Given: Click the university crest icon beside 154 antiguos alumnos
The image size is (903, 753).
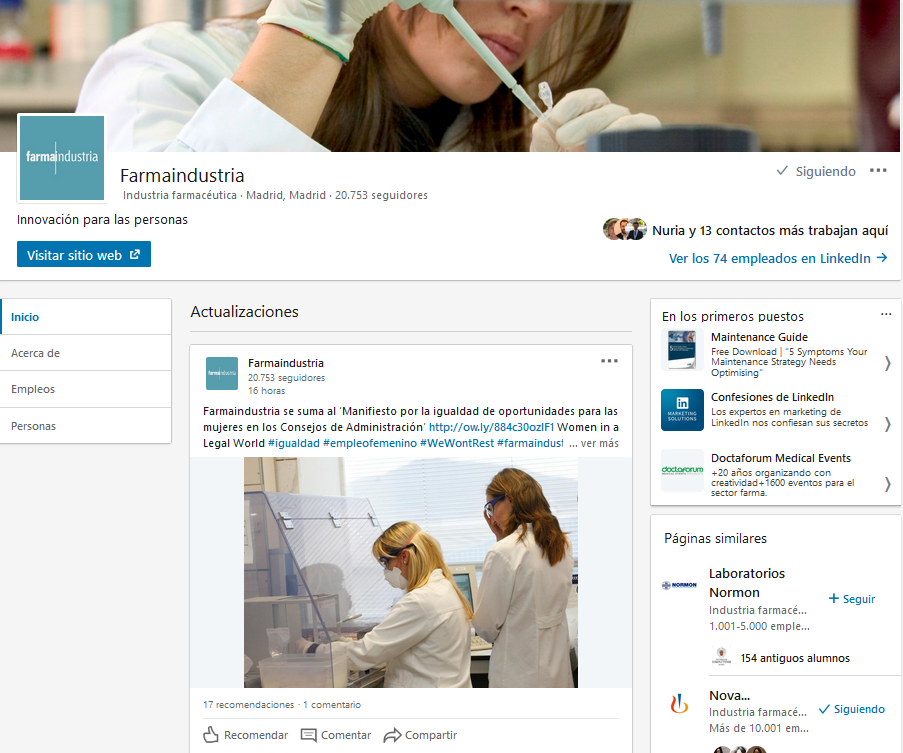Looking at the screenshot, I should click(x=721, y=657).
